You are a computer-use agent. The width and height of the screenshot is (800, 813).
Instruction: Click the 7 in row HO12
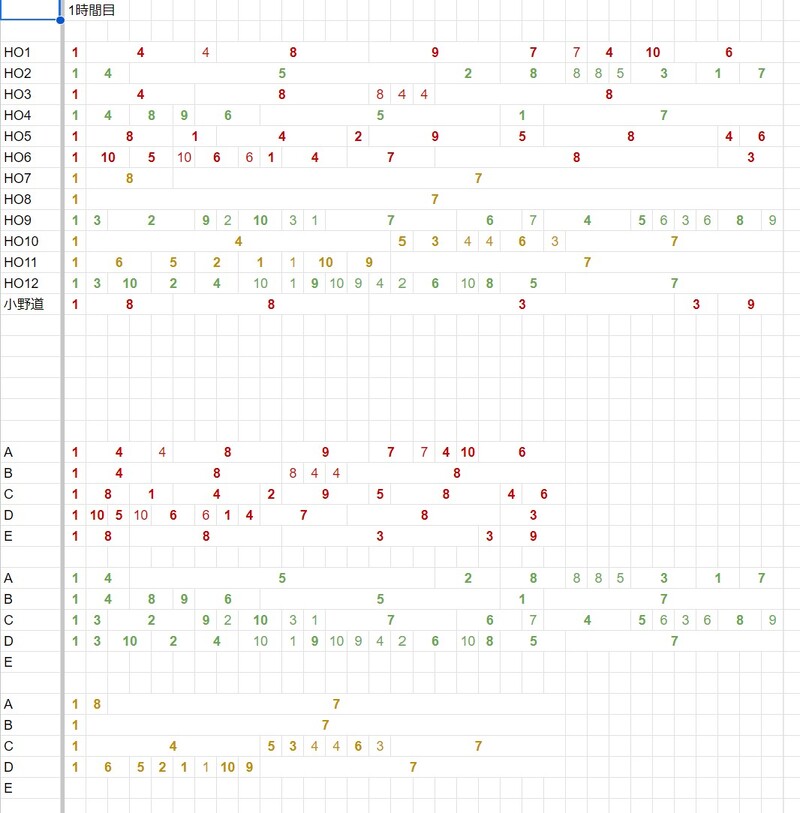click(674, 283)
